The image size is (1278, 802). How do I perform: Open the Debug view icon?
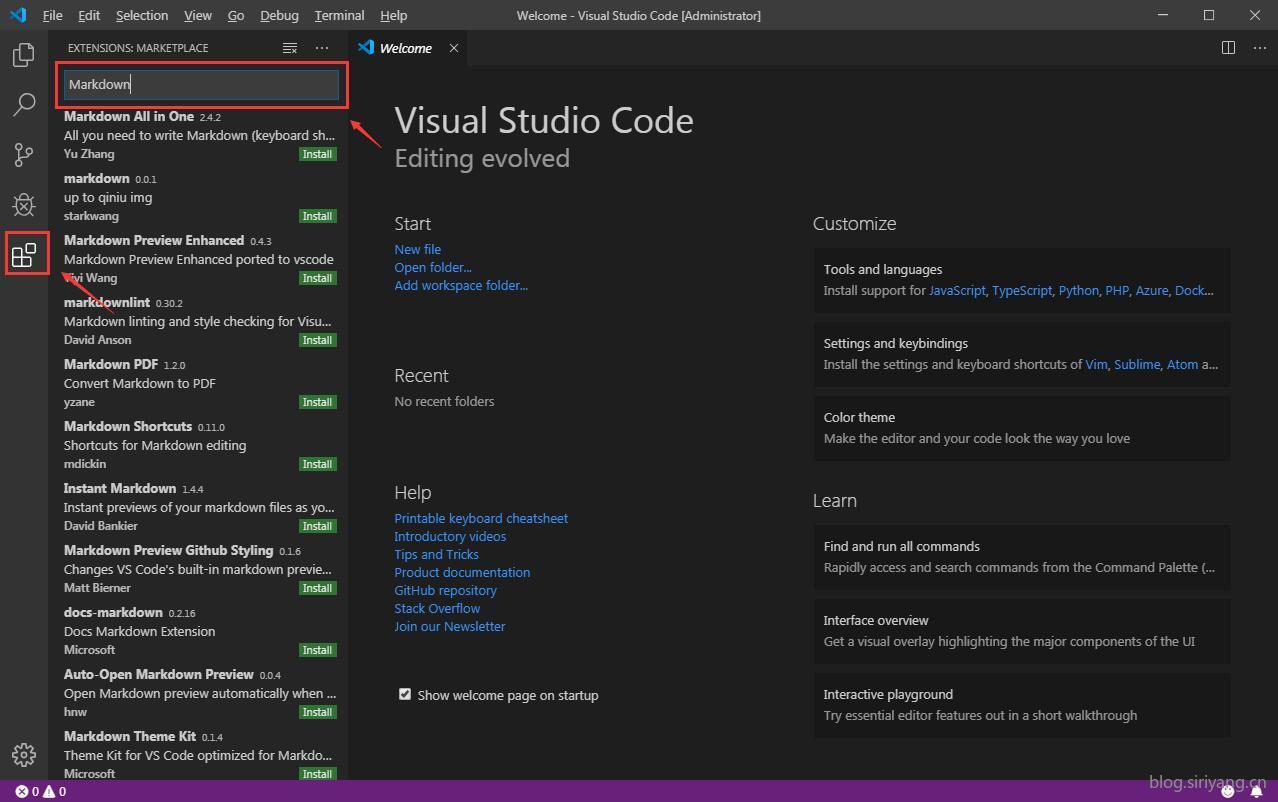point(24,205)
